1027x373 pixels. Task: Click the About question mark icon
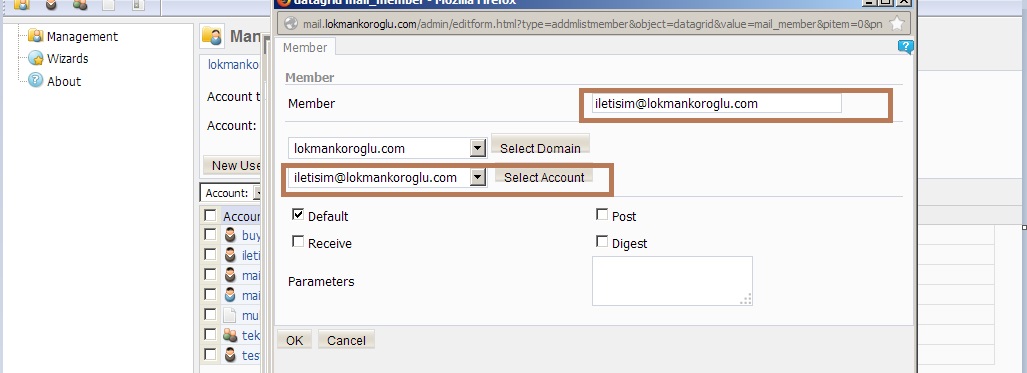[x=35, y=80]
